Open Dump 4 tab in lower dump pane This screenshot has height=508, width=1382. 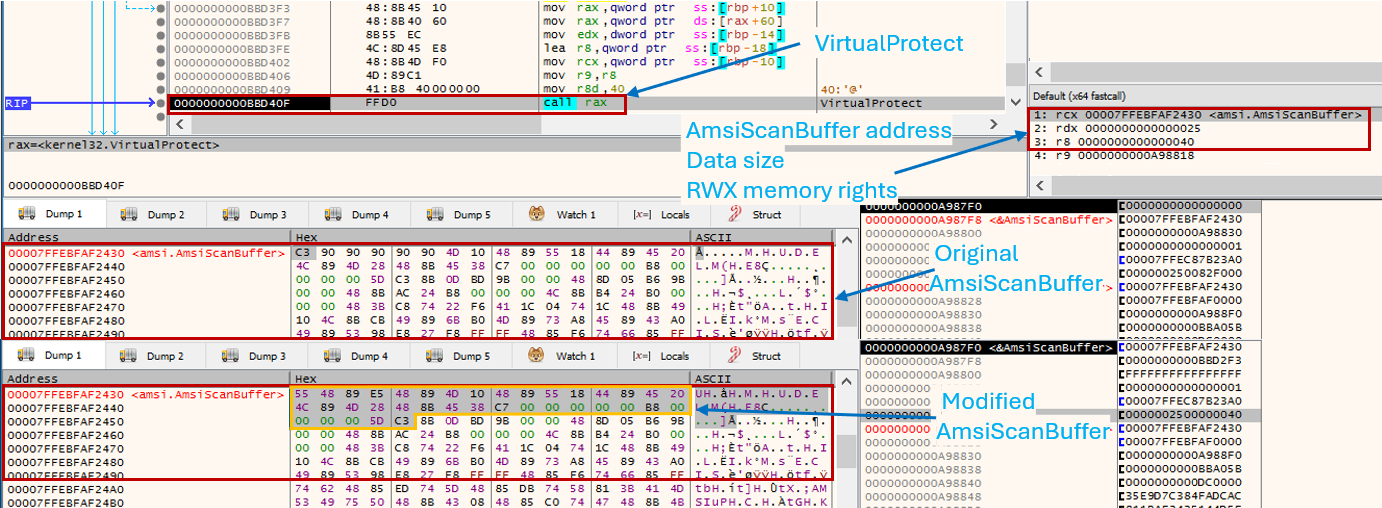[x=357, y=355]
